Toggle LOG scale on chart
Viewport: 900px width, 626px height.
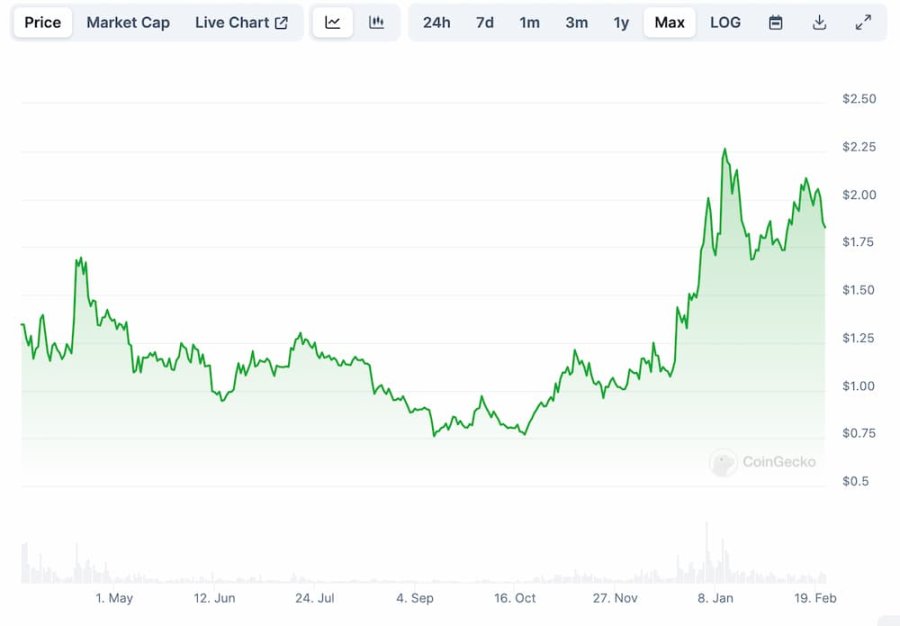pos(725,22)
